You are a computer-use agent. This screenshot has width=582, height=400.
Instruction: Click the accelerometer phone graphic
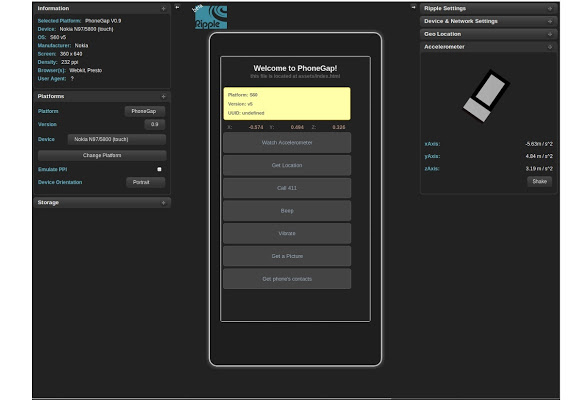click(486, 96)
